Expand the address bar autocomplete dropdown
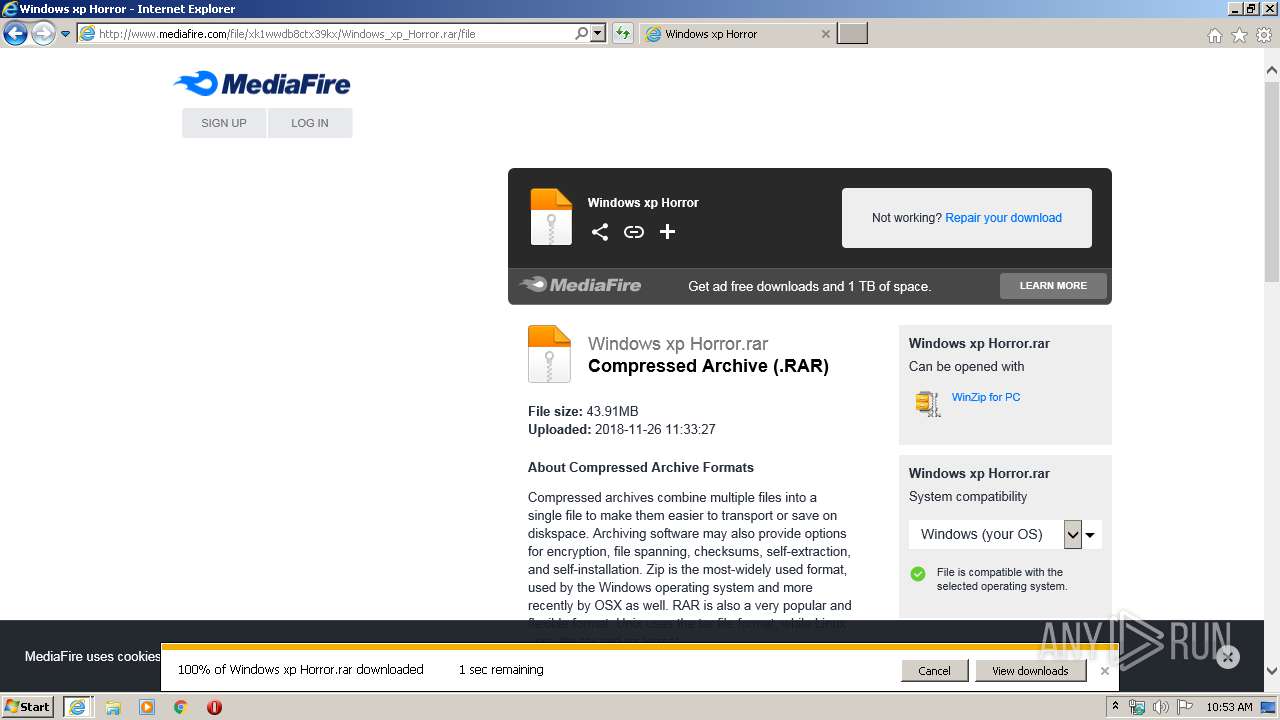1280x720 pixels. pos(598,33)
